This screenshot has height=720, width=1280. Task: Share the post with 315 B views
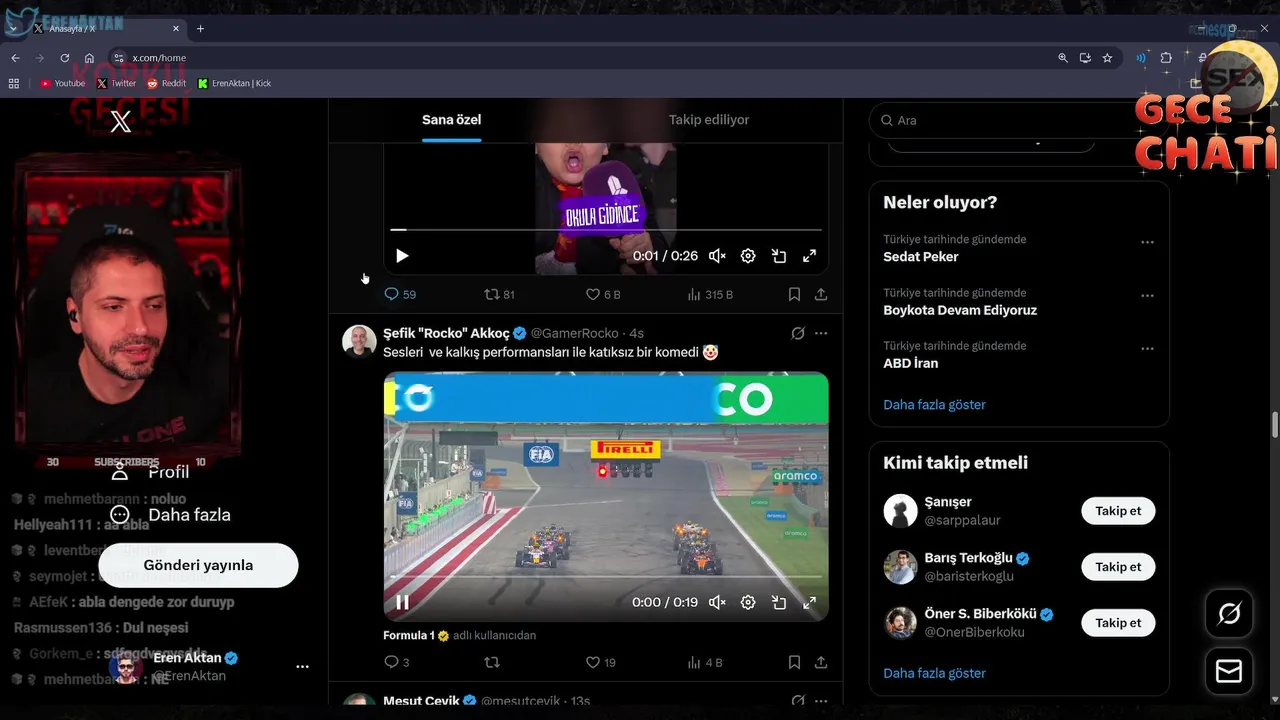(x=821, y=294)
